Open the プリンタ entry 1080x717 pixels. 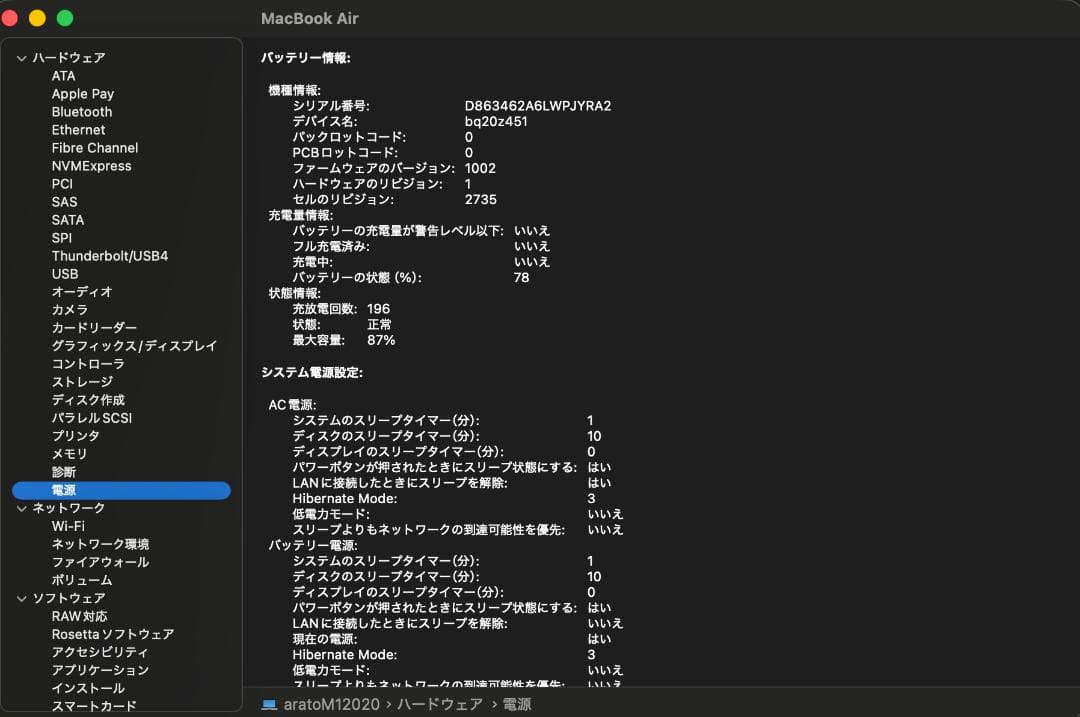(75, 436)
